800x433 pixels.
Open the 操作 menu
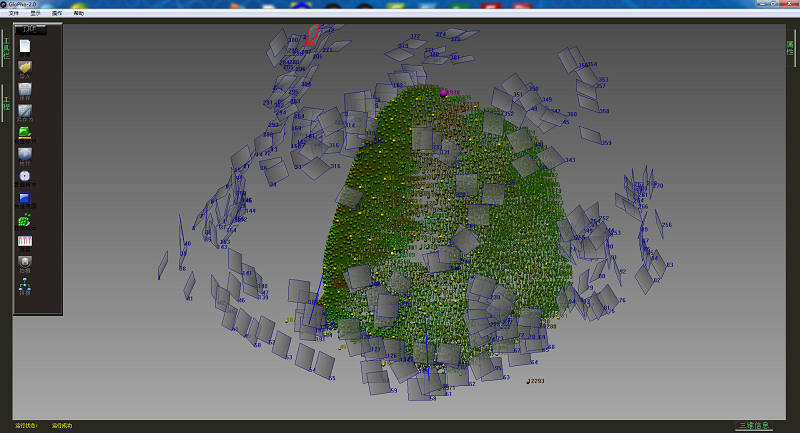click(x=57, y=13)
